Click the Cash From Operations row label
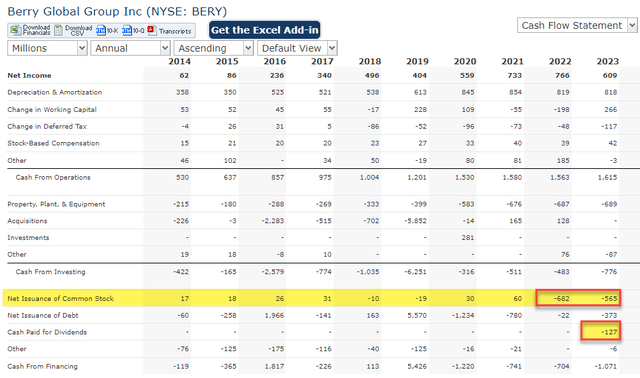The width and height of the screenshot is (640, 378). [53, 177]
